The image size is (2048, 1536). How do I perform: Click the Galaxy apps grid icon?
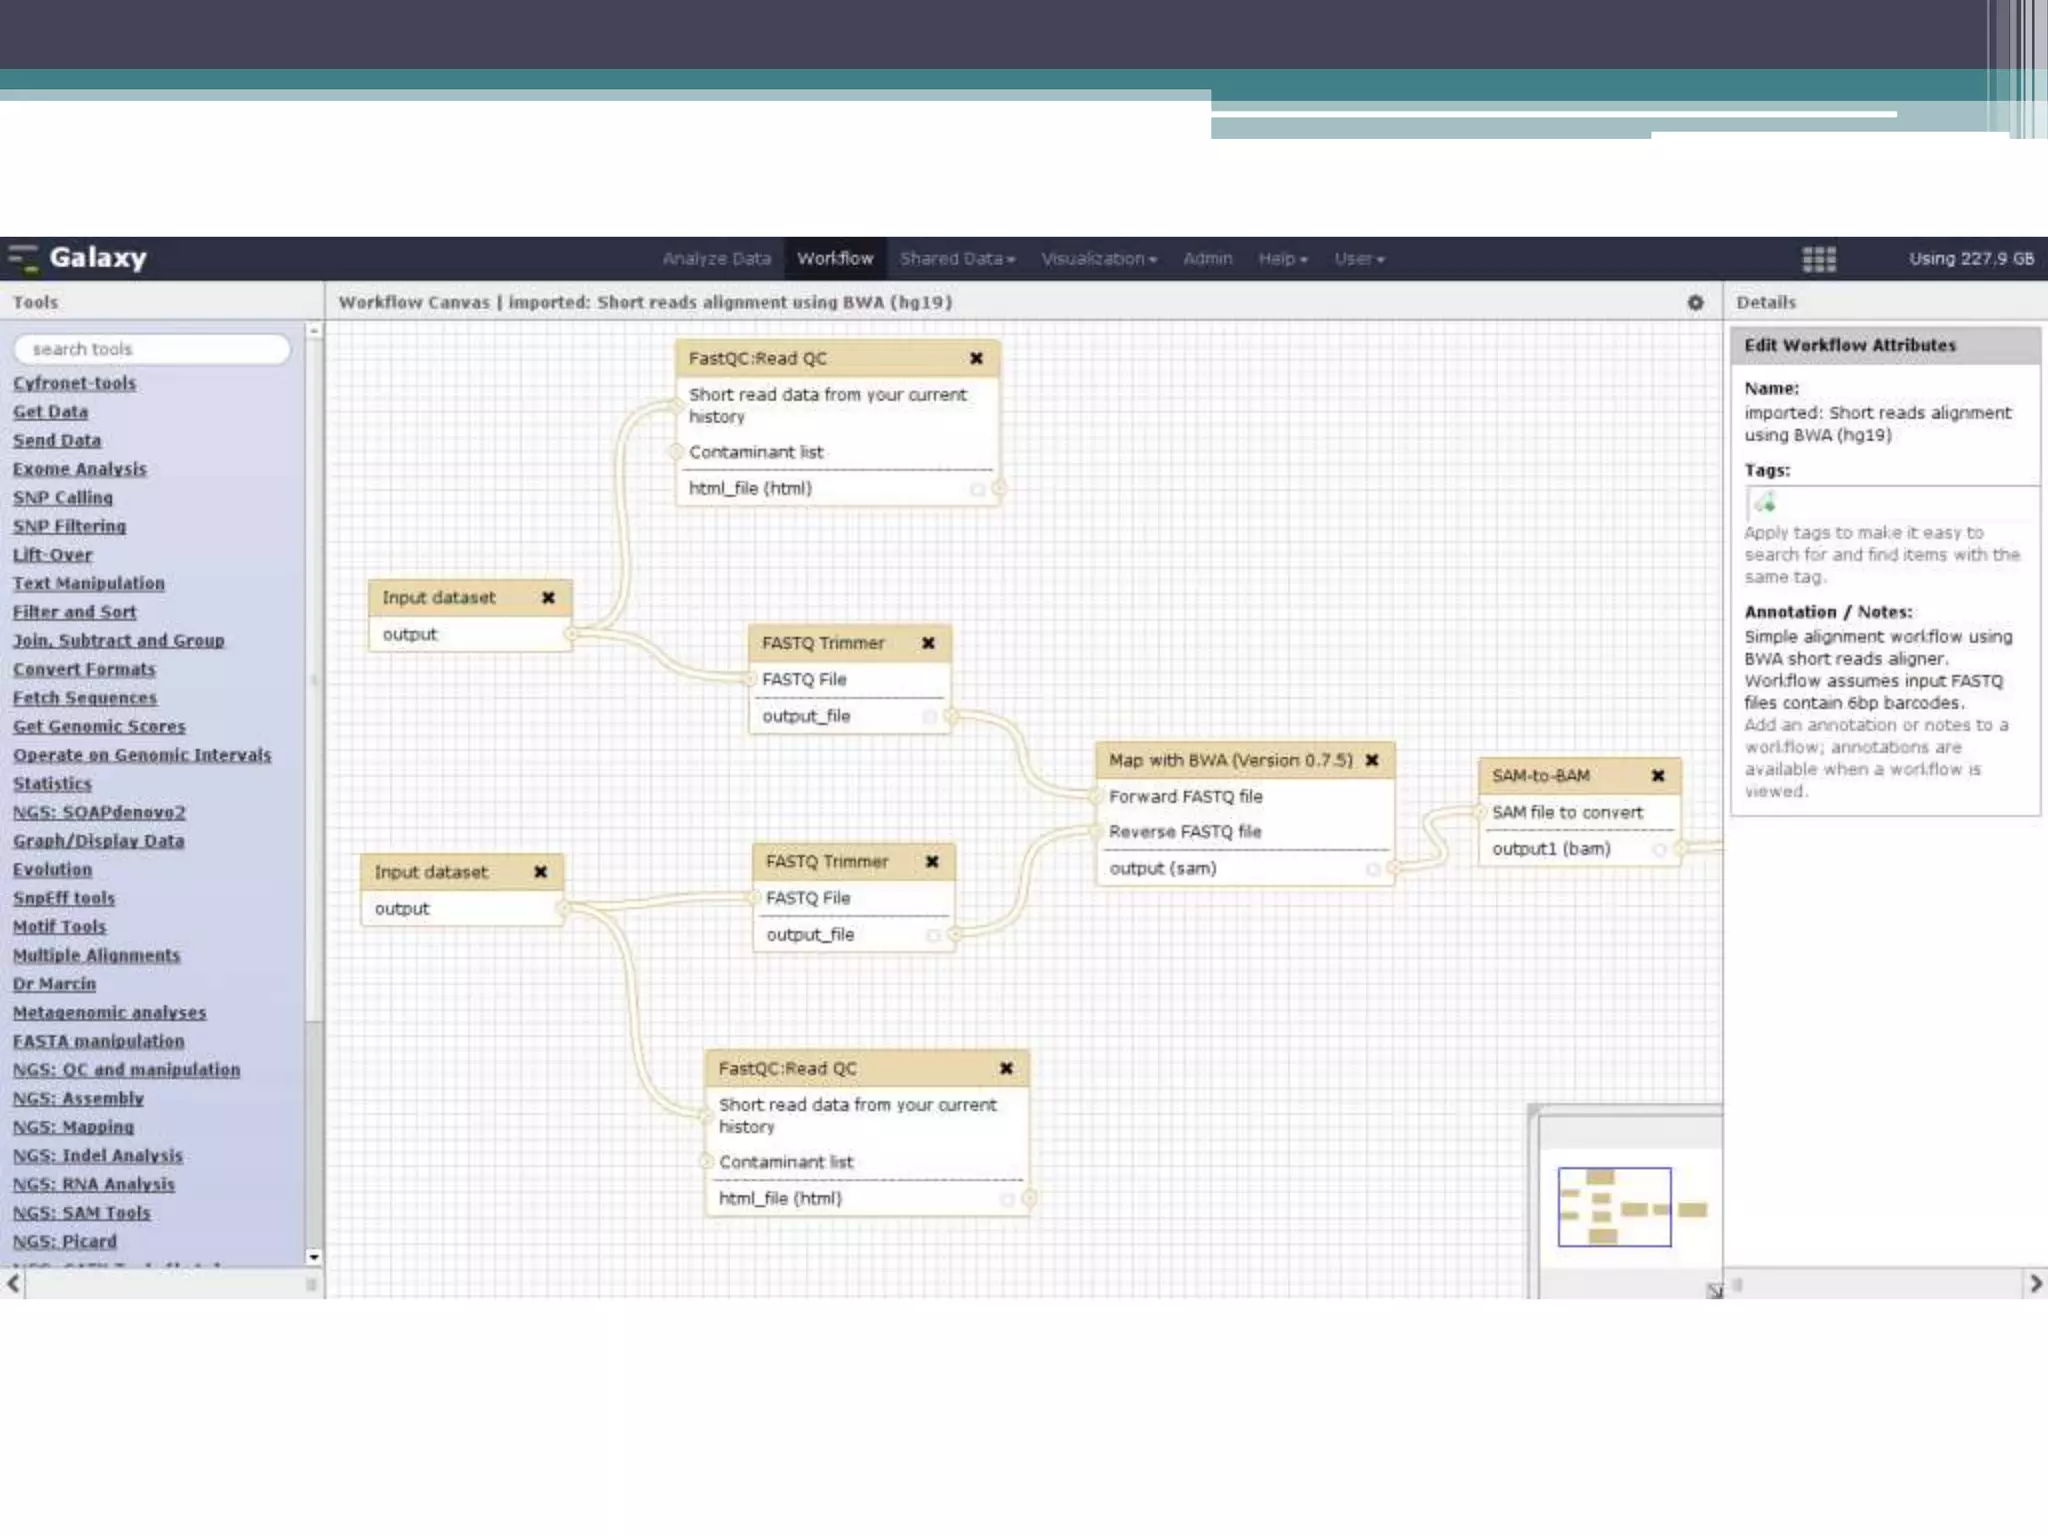coord(1818,259)
